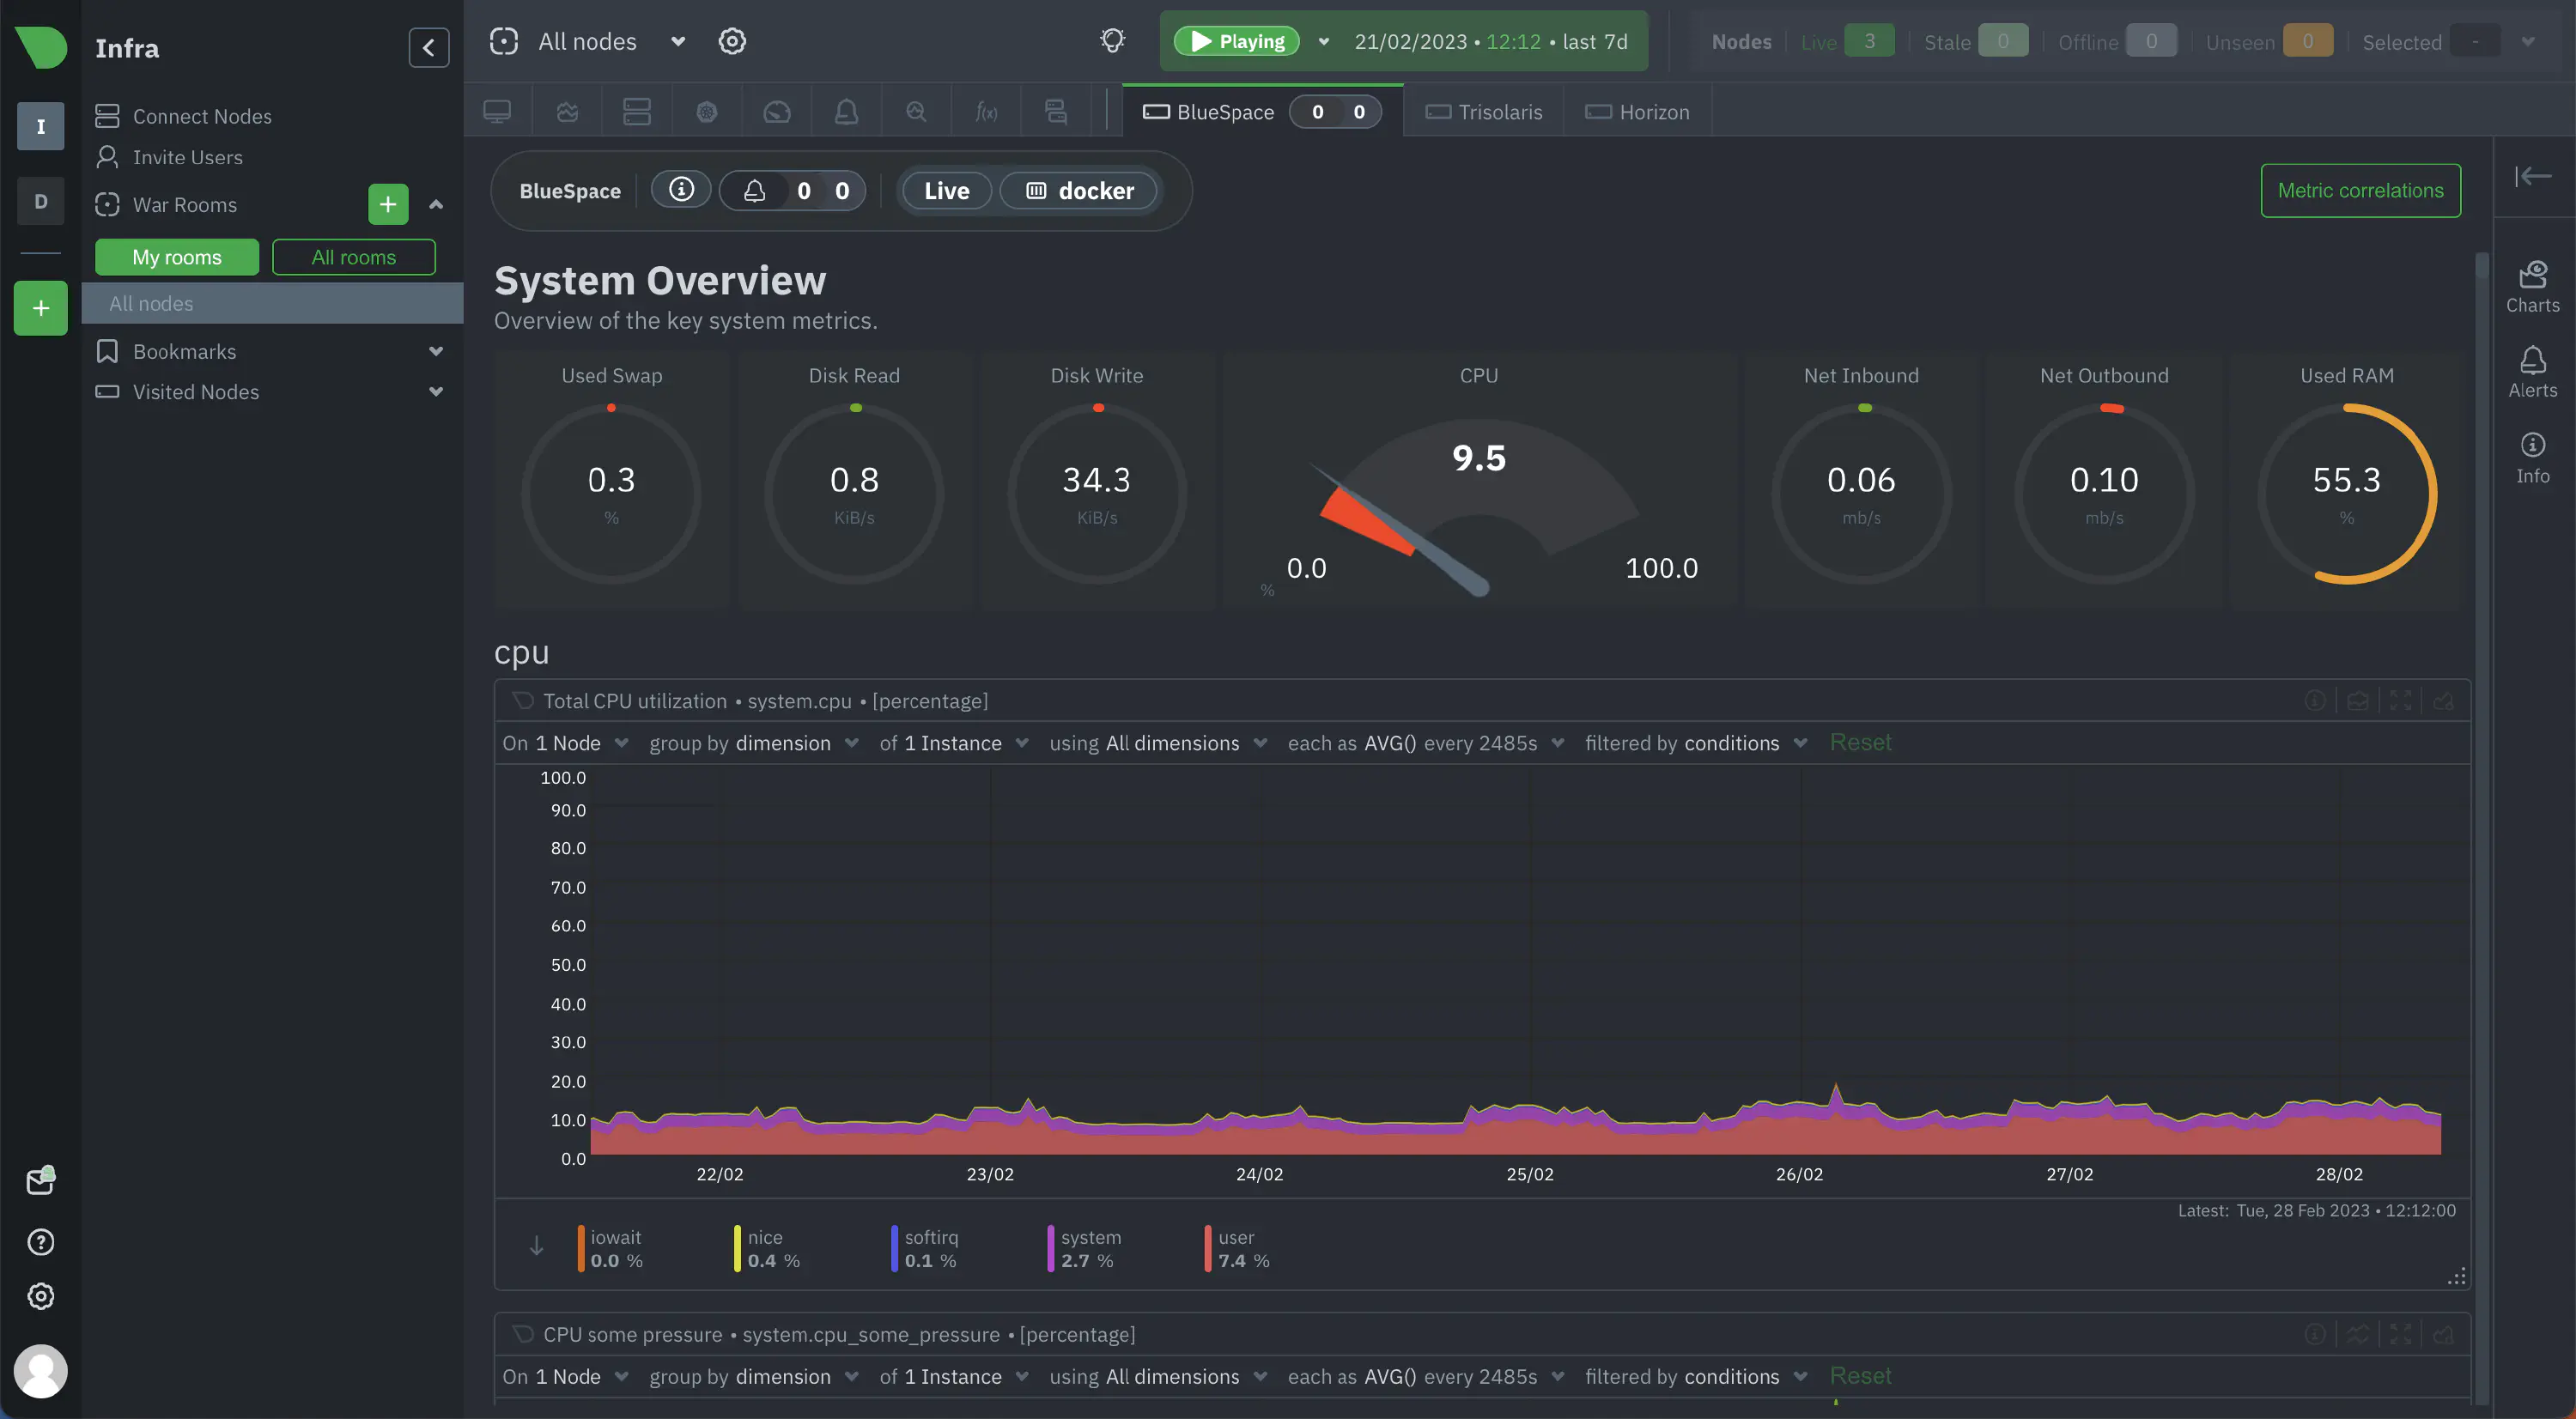Image resolution: width=2576 pixels, height=1419 pixels.
Task: Click the Metric correlations button
Action: [x=2361, y=190]
